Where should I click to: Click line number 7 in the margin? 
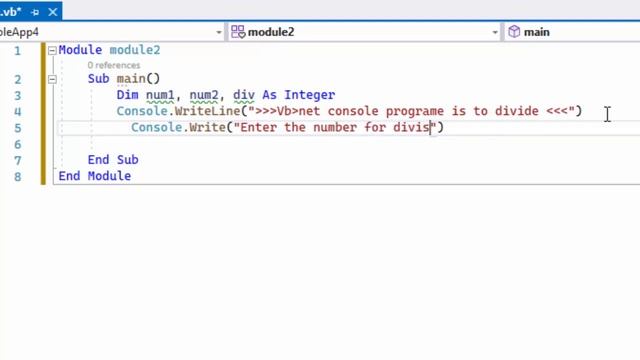coord(18,160)
